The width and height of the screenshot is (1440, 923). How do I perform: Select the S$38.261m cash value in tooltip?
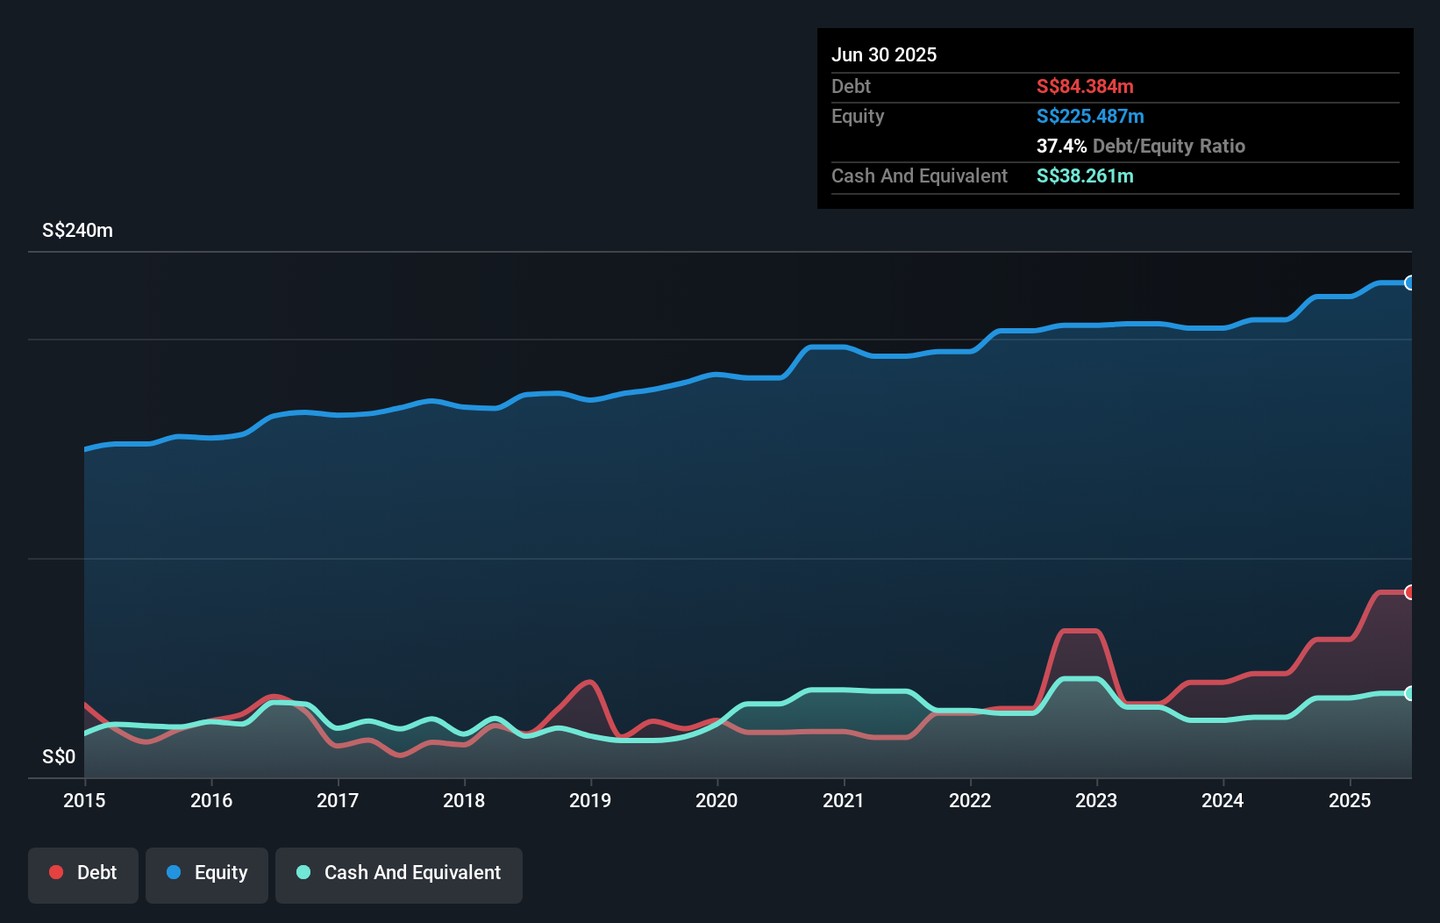1085,176
